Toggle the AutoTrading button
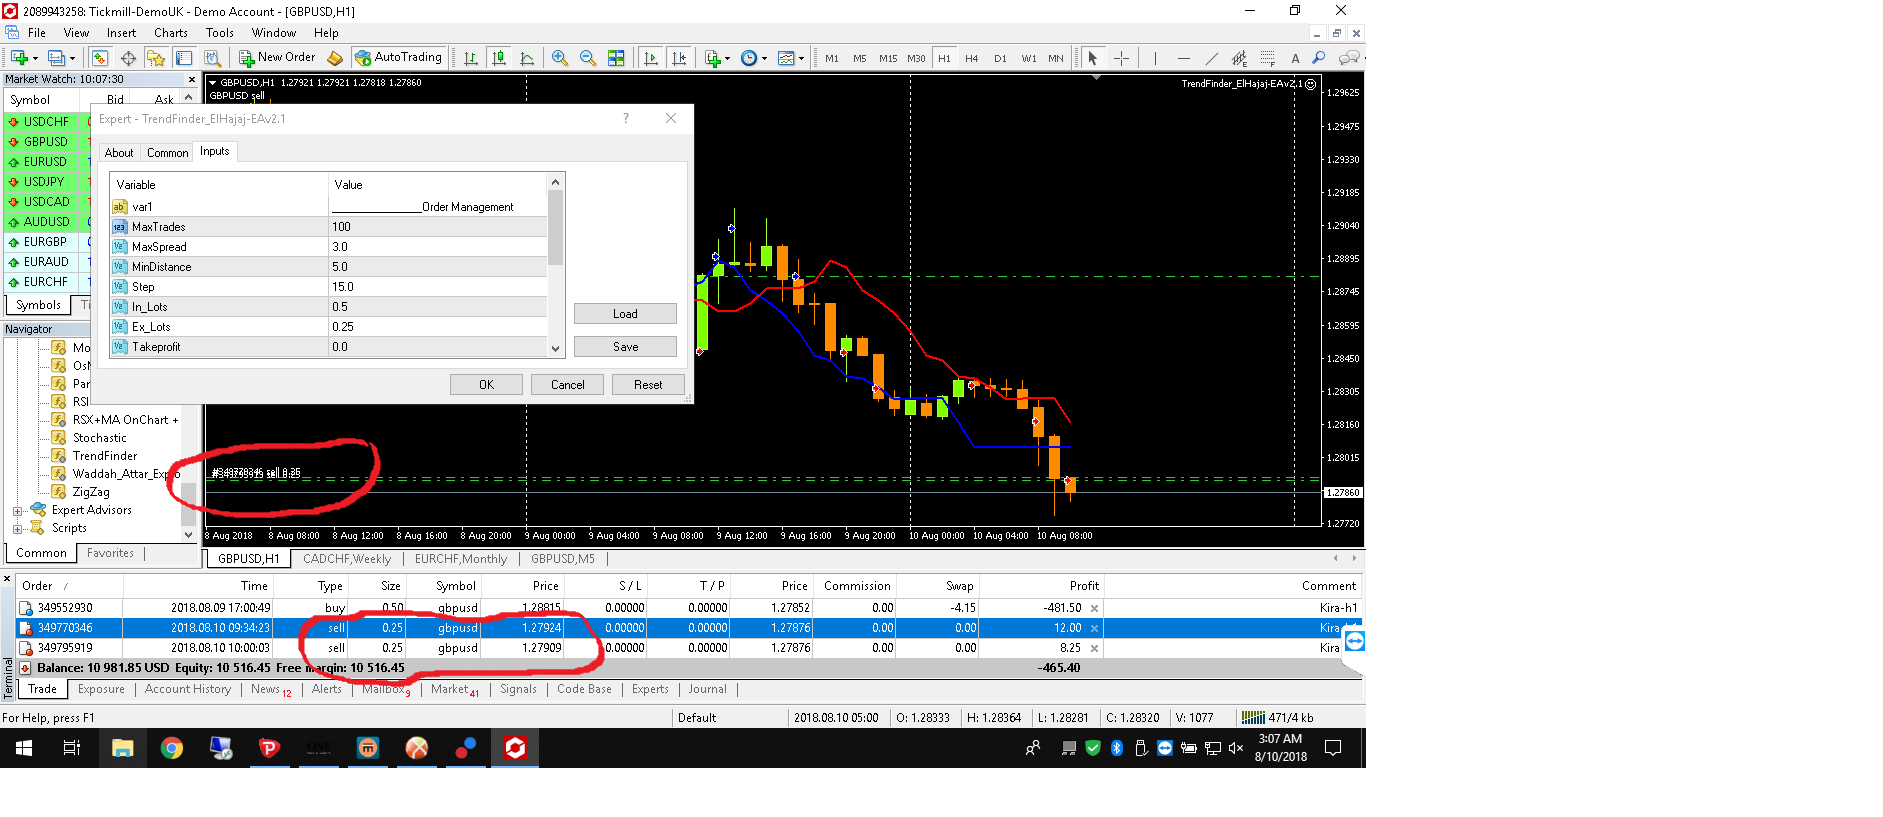The width and height of the screenshot is (1883, 817). 399,58
